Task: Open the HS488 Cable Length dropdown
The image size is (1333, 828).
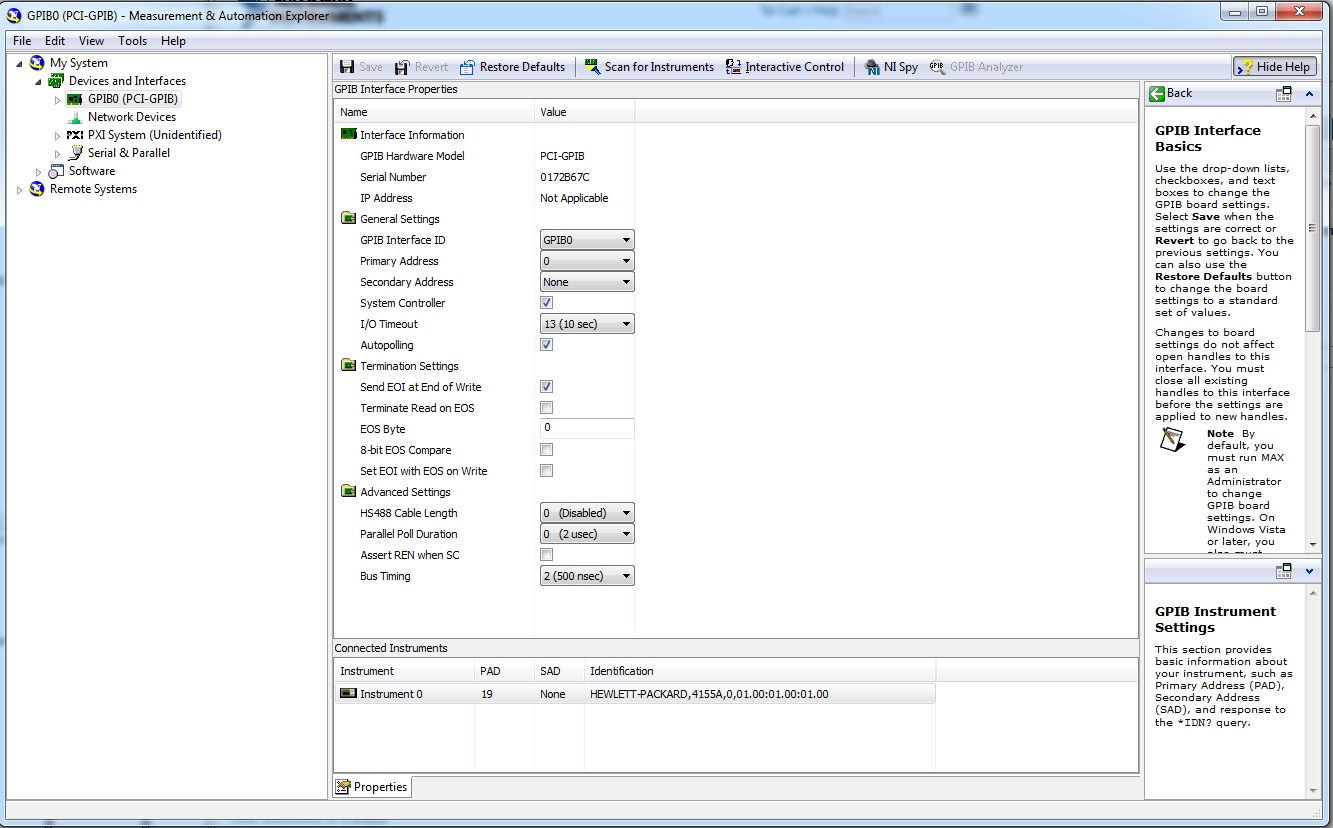Action: (x=587, y=513)
